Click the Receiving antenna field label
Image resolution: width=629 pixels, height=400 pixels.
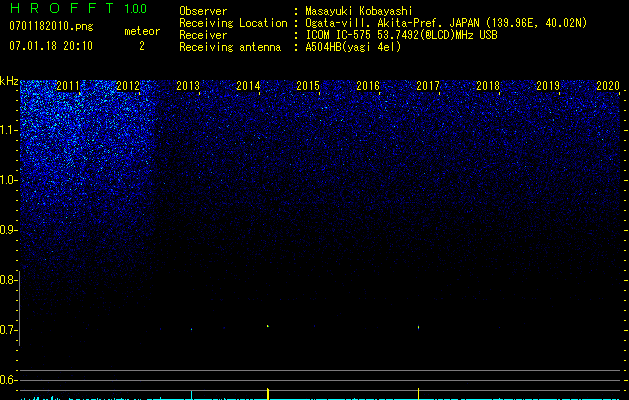pyautogui.click(x=230, y=47)
